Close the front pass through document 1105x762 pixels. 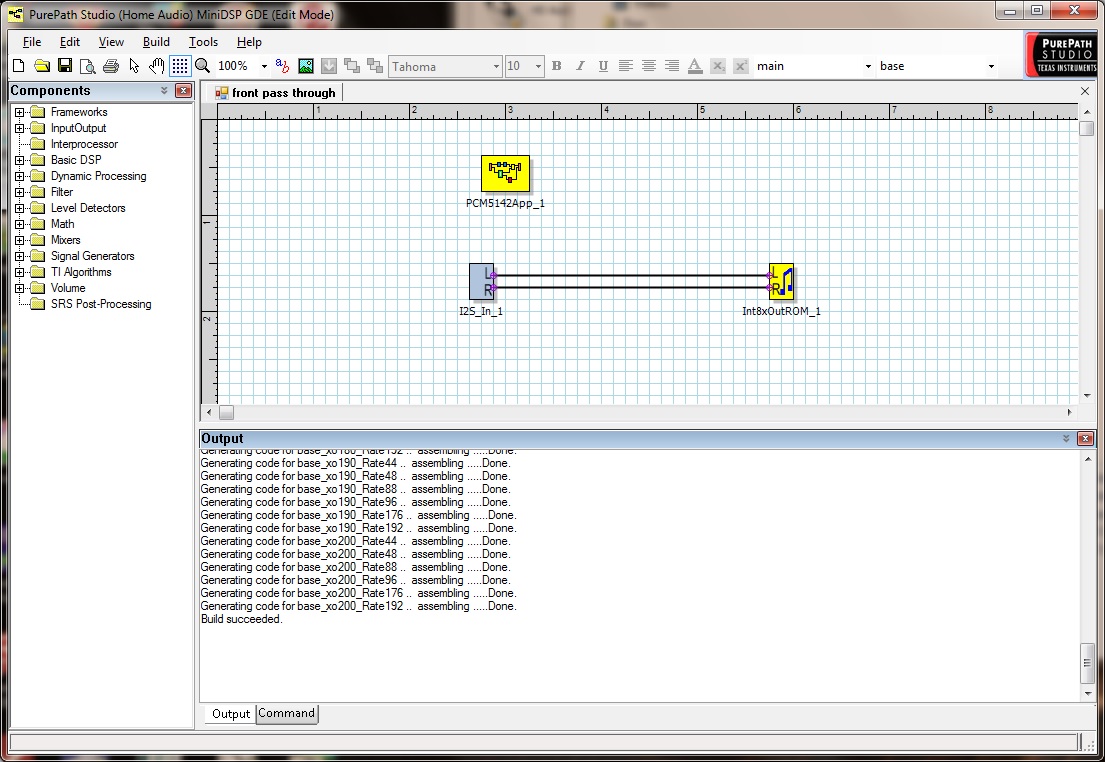(1085, 91)
